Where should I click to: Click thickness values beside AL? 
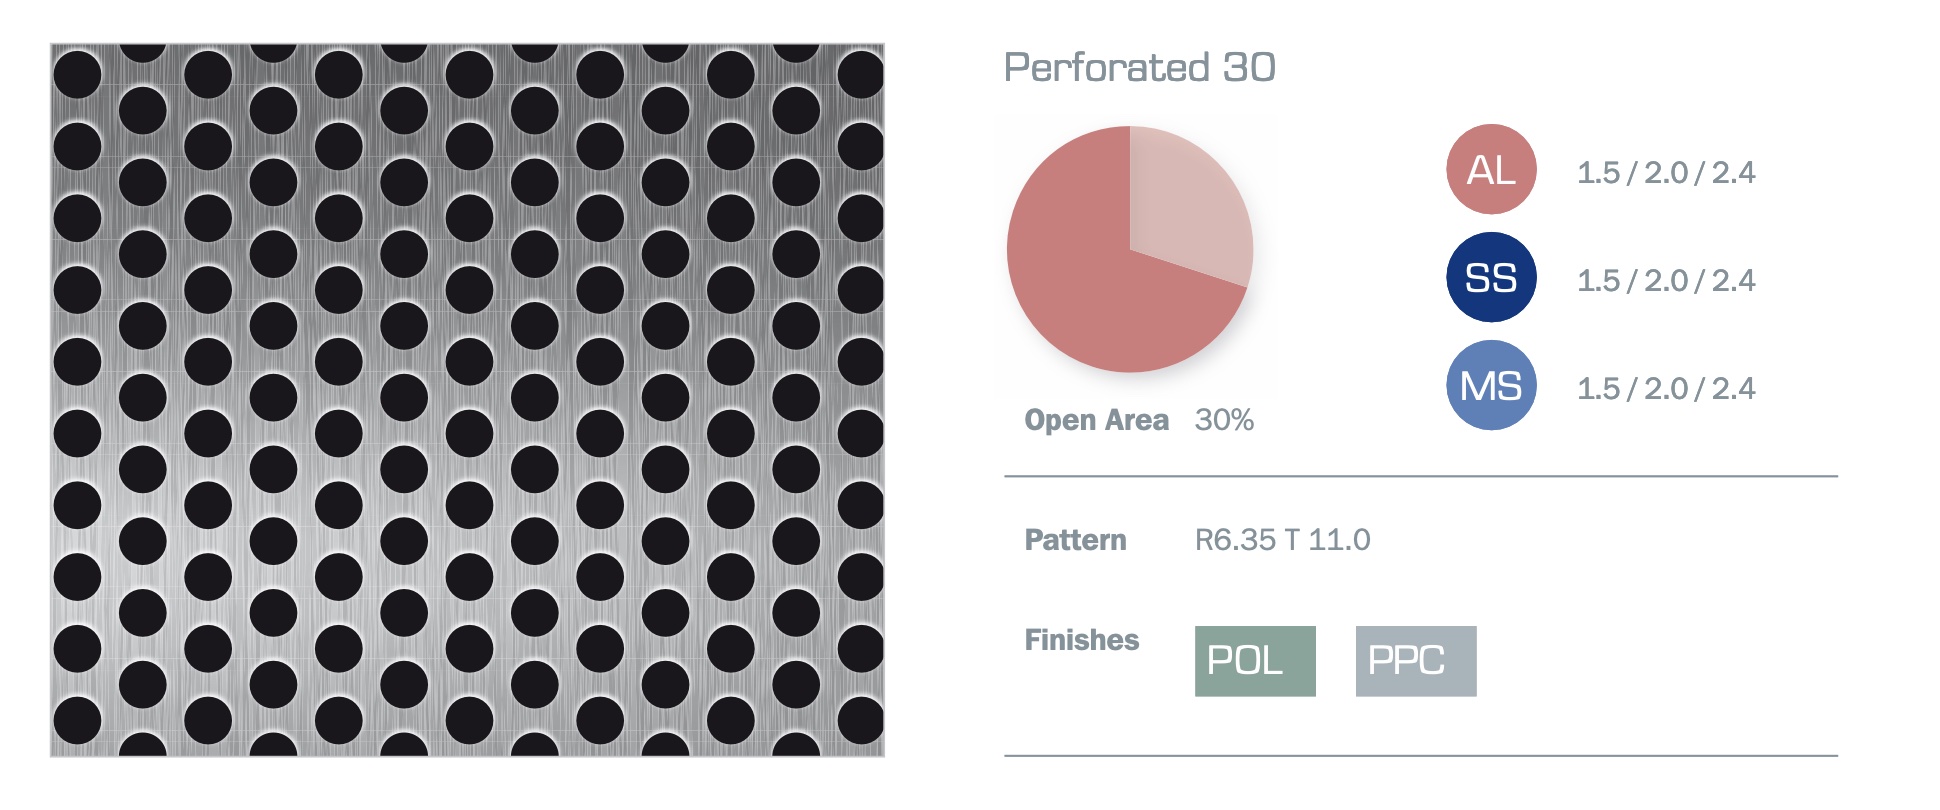(x=1666, y=173)
